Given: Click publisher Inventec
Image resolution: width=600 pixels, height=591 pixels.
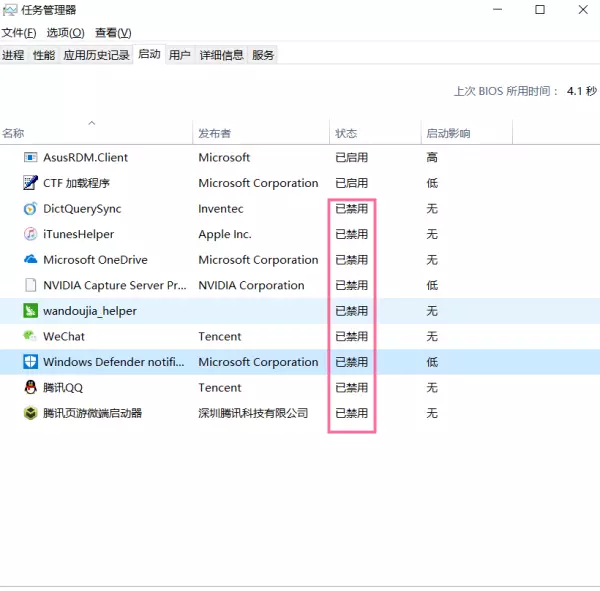Looking at the screenshot, I should [221, 209].
